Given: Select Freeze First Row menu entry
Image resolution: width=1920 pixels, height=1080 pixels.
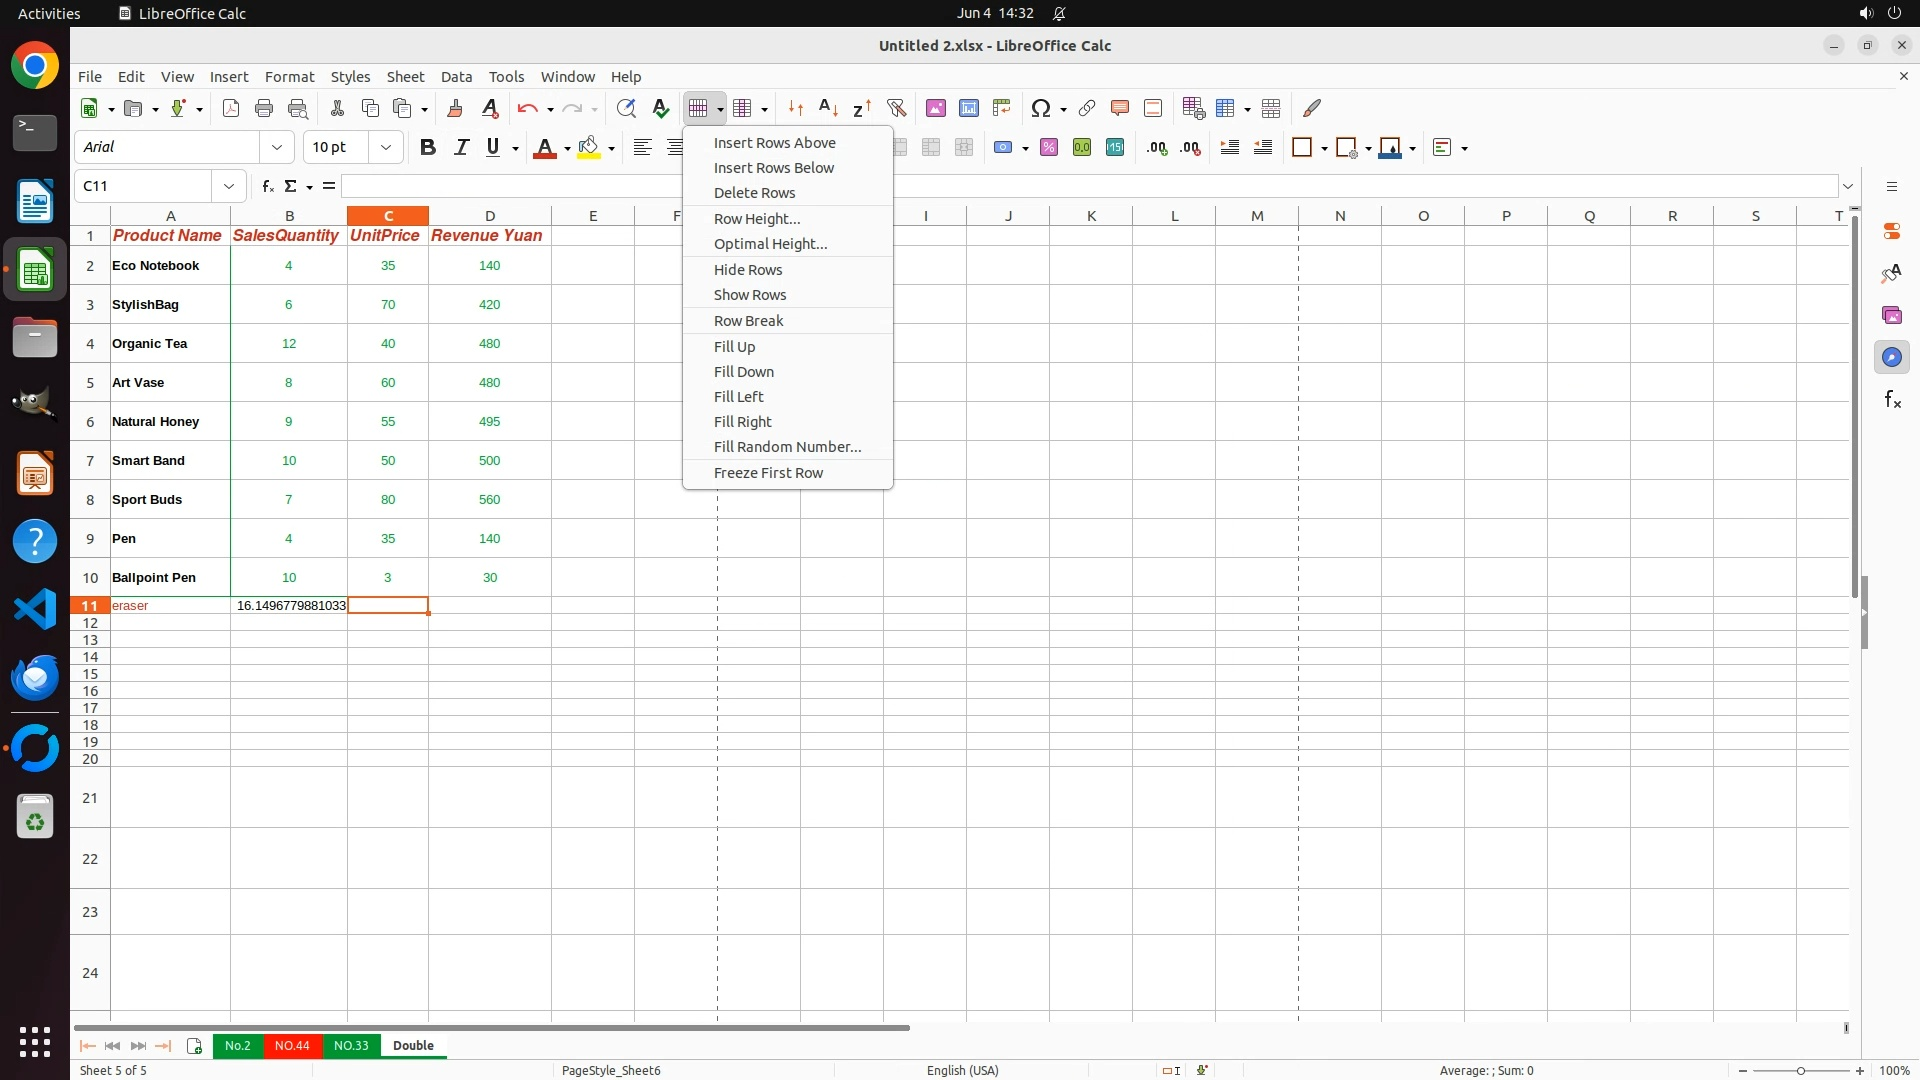Looking at the screenshot, I should tap(768, 473).
